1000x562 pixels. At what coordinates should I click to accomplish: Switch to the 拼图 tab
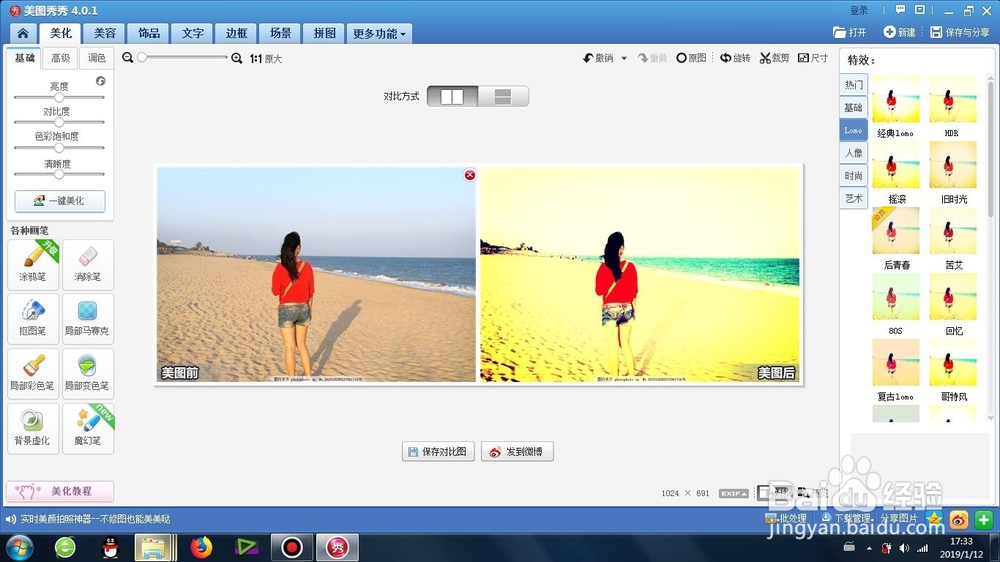pyautogui.click(x=324, y=33)
